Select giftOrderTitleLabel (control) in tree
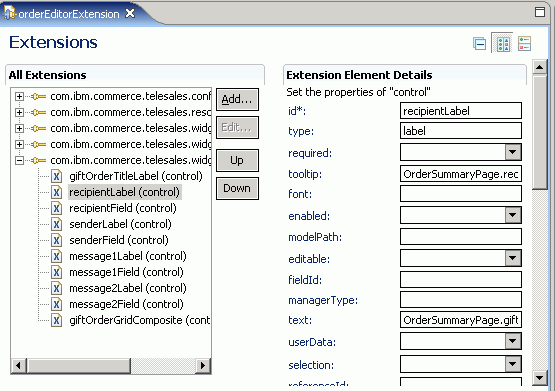Viewport: 555px width, 391px height. pos(136,176)
